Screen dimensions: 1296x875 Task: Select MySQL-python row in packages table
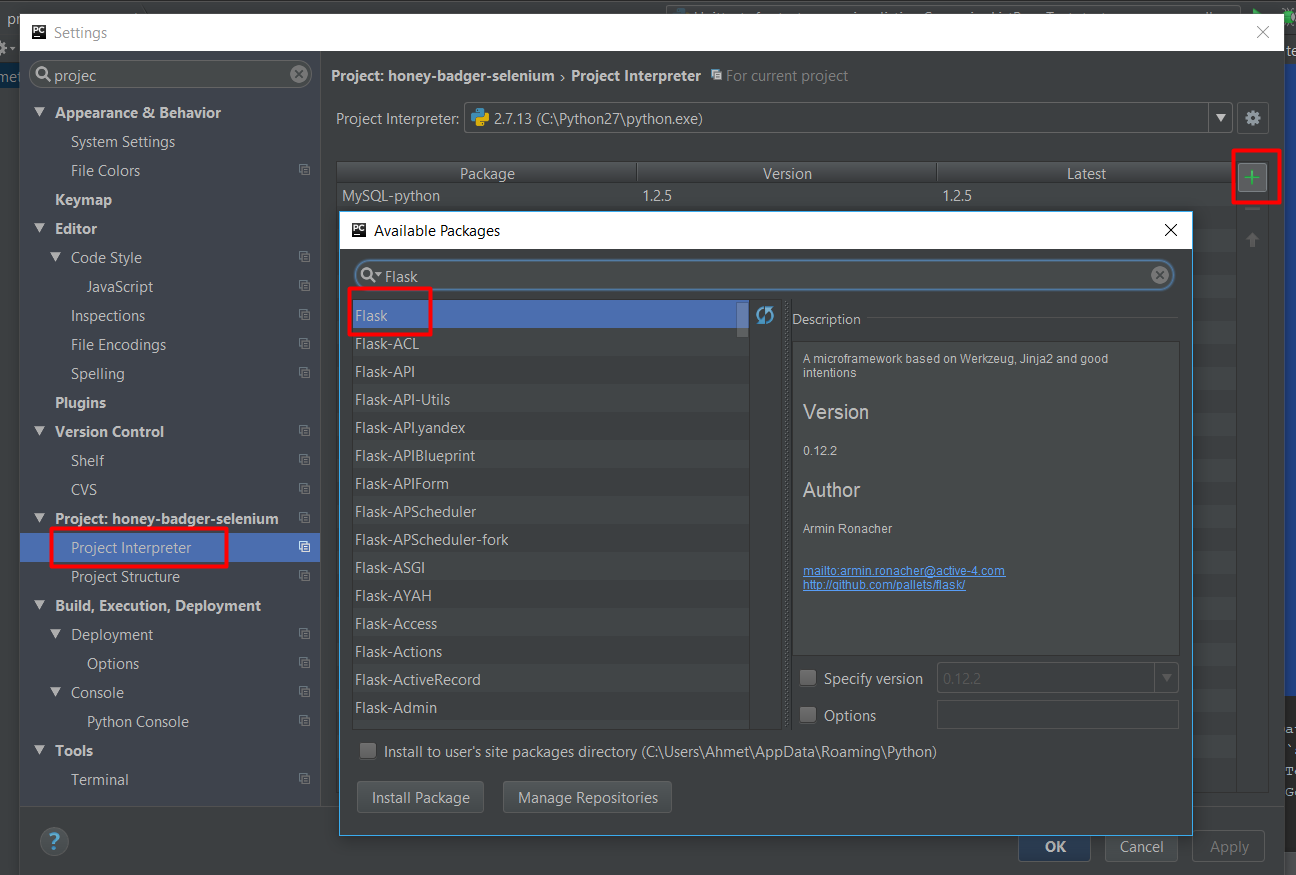pyautogui.click(x=786, y=196)
